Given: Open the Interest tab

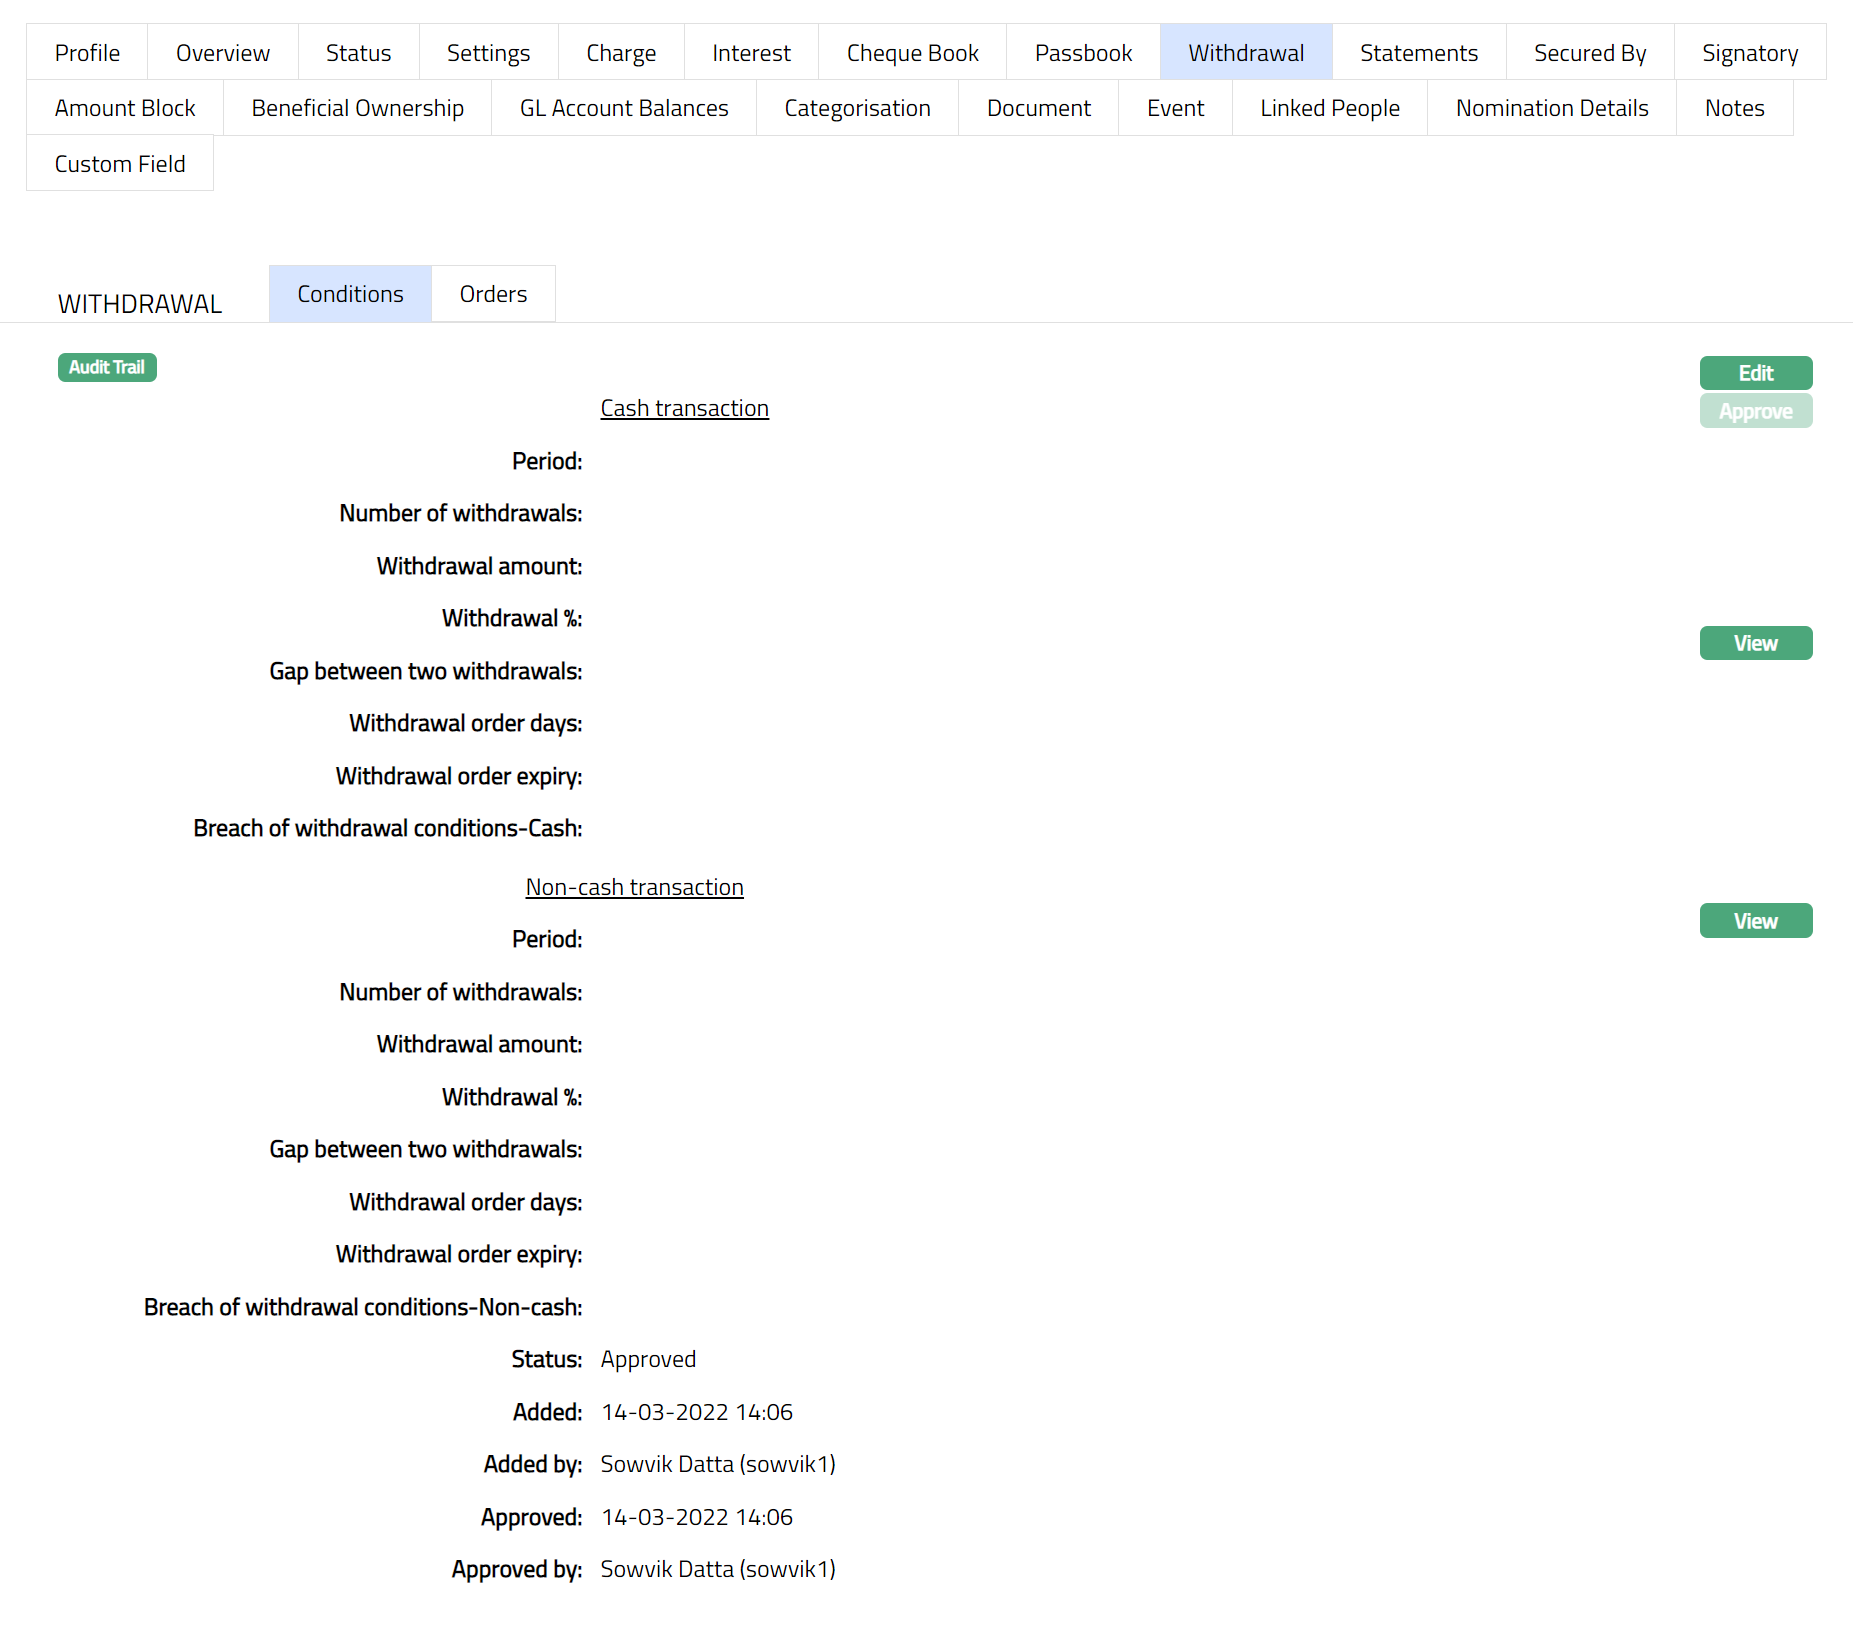Looking at the screenshot, I should coord(751,53).
